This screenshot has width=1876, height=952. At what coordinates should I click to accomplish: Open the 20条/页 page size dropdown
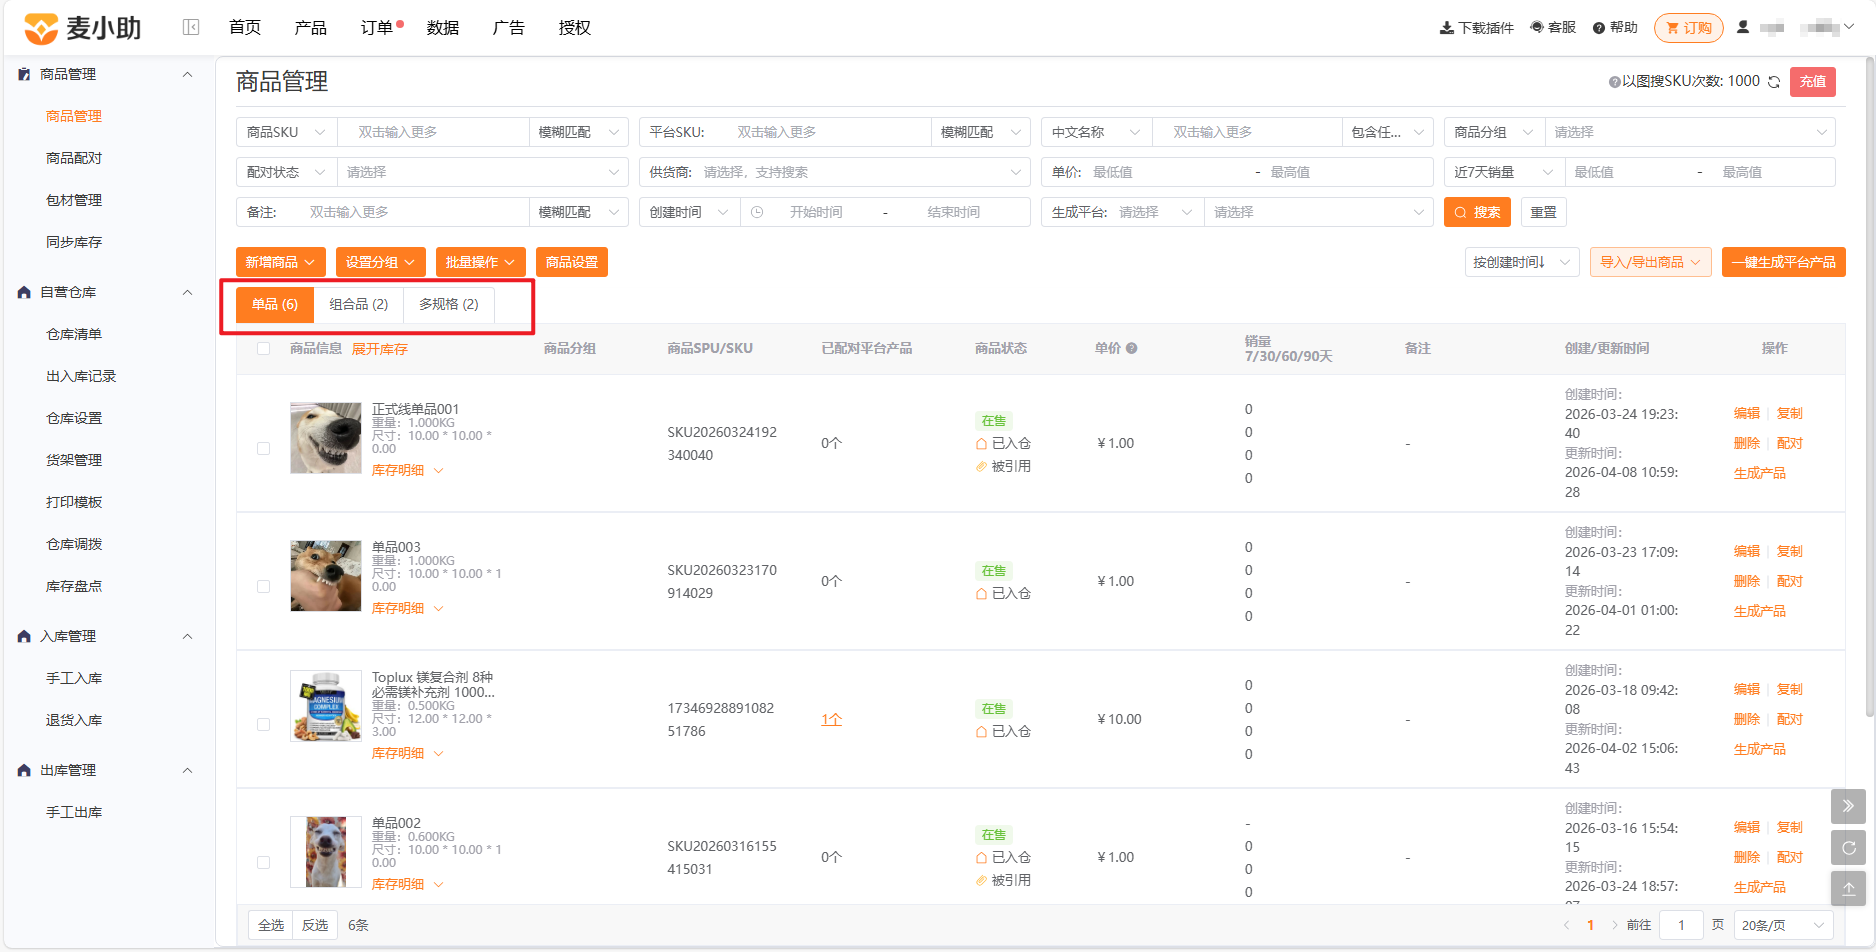click(1784, 925)
